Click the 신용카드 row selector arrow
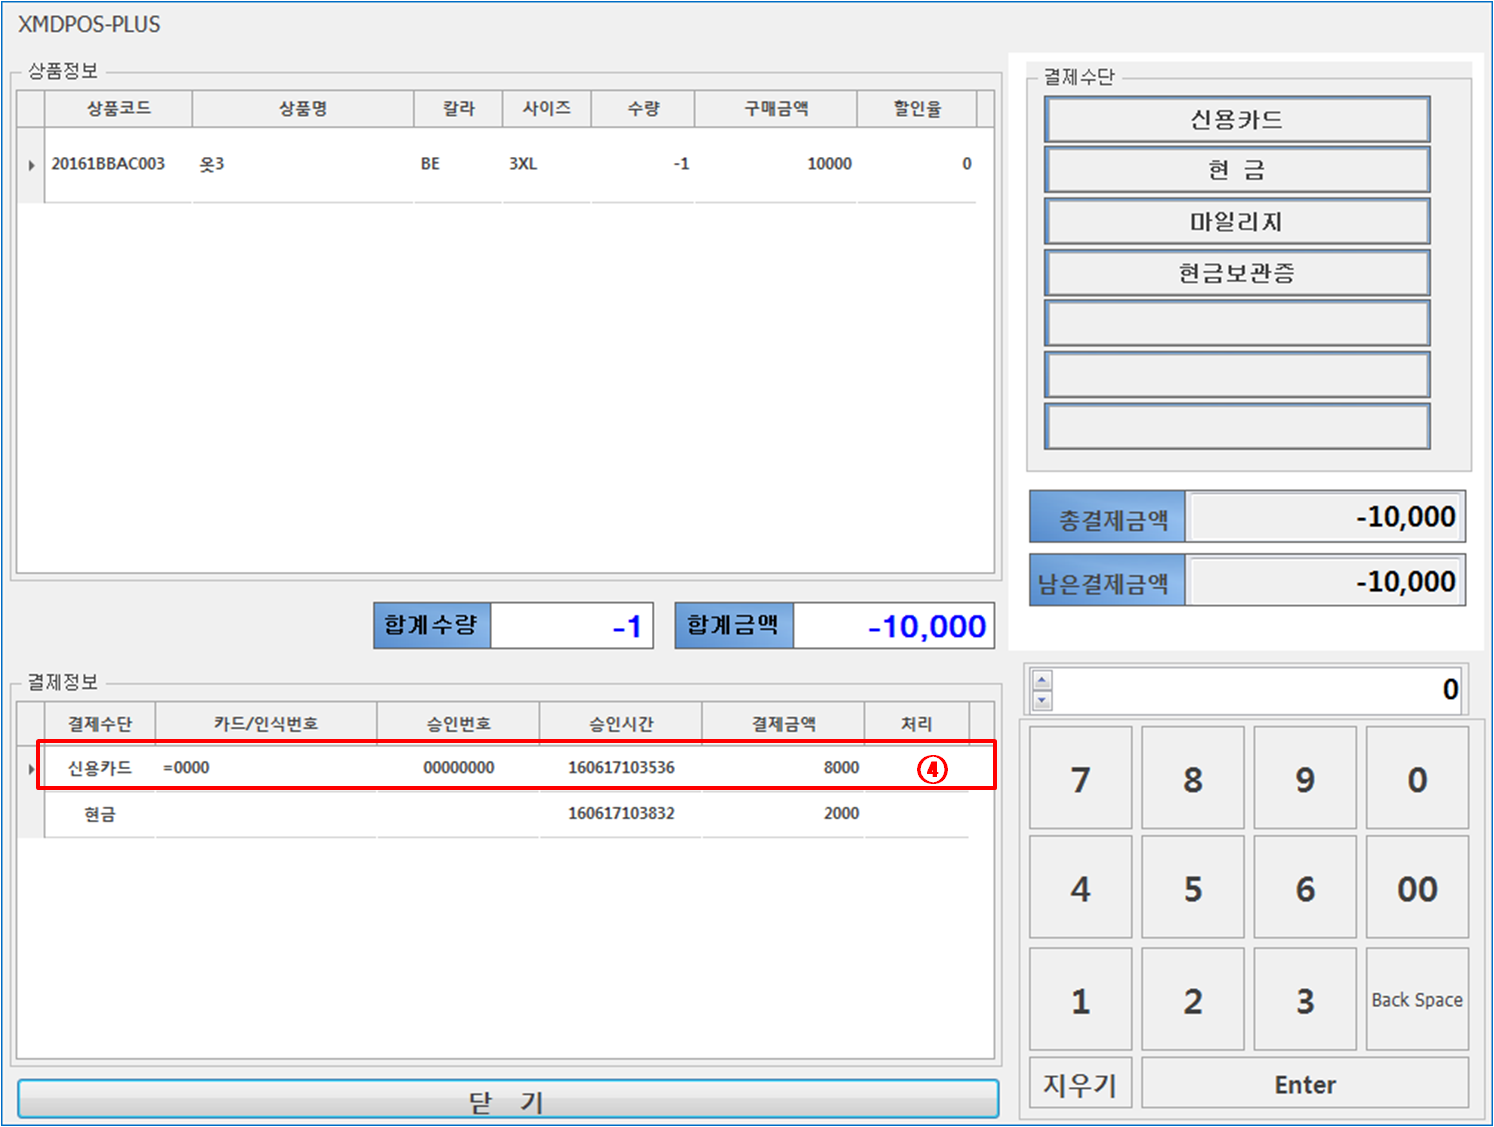Image resolution: width=1494 pixels, height=1127 pixels. pos(31,769)
